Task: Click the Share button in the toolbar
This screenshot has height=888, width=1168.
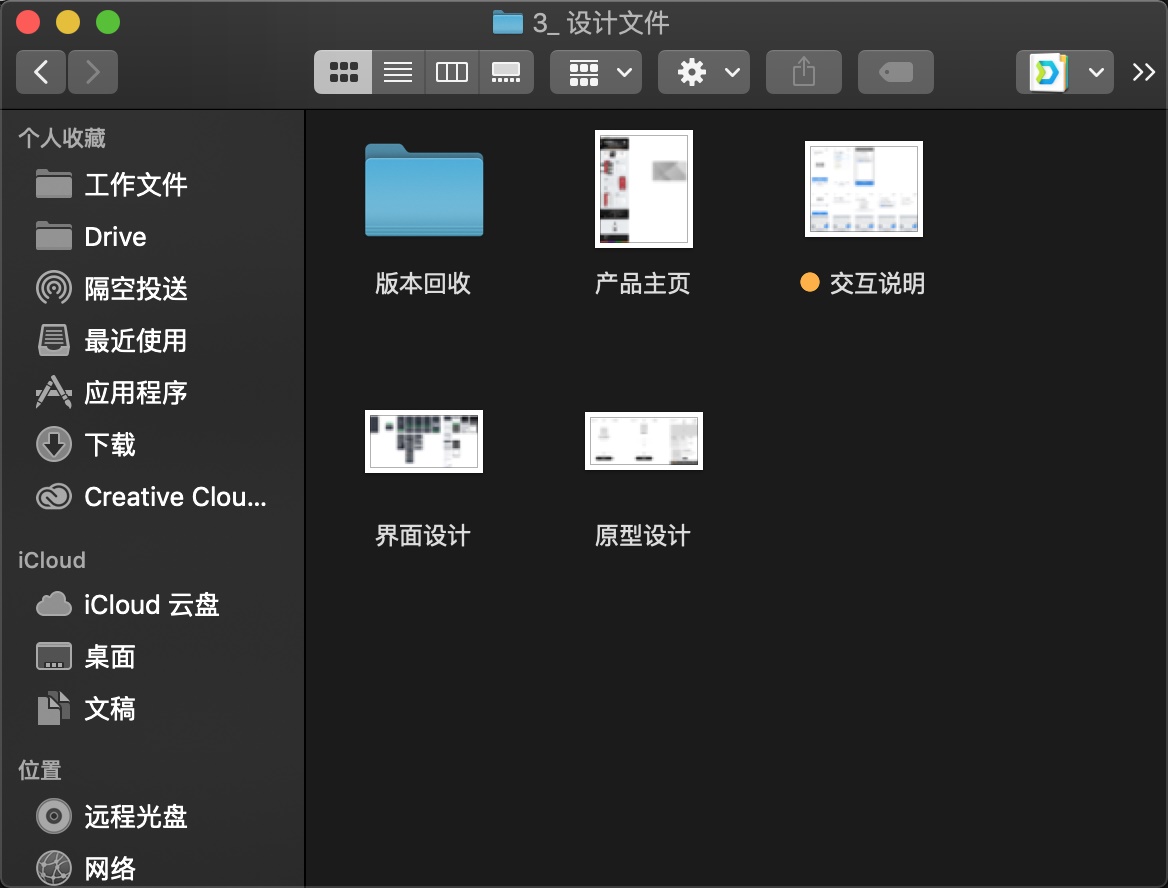Action: point(803,71)
